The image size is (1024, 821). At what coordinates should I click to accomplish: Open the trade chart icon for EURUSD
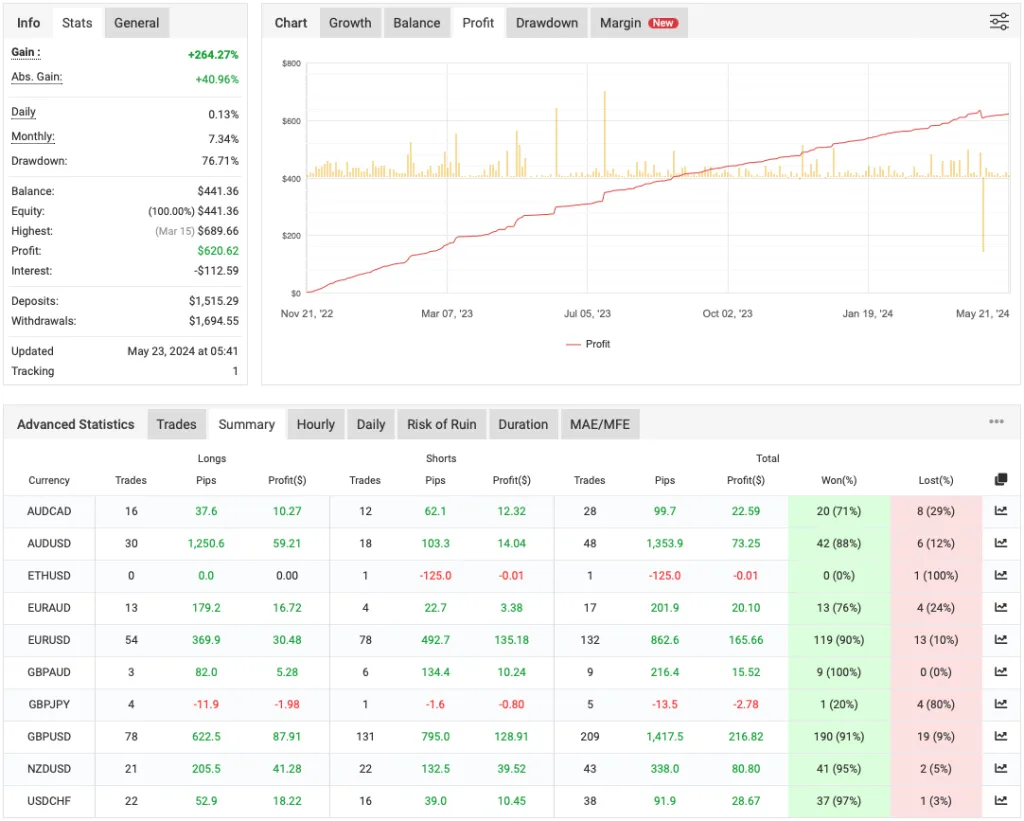[x=1000, y=640]
